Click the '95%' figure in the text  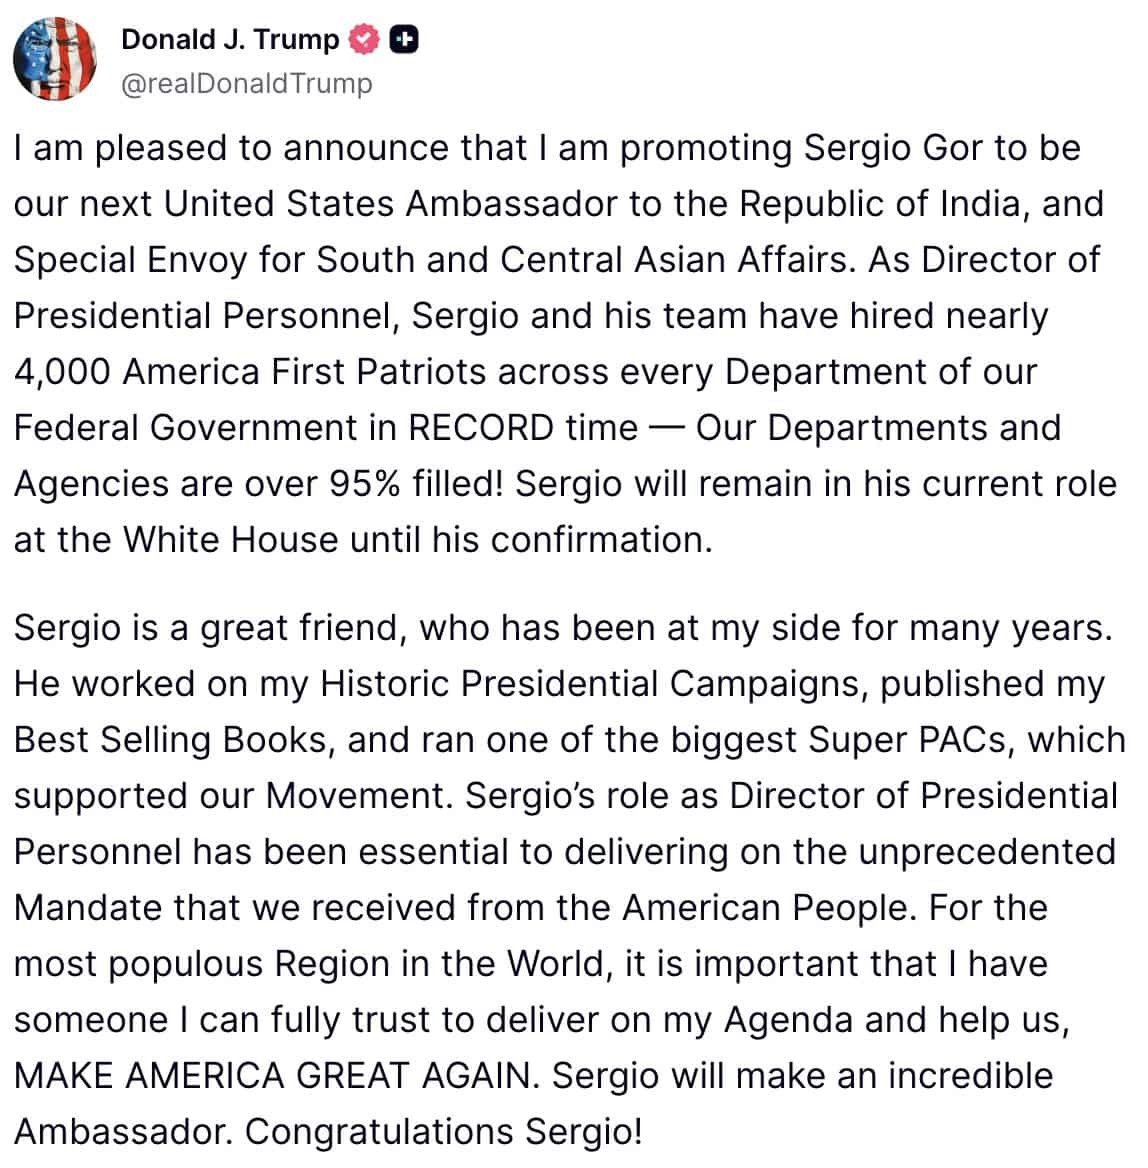pyautogui.click(x=365, y=483)
